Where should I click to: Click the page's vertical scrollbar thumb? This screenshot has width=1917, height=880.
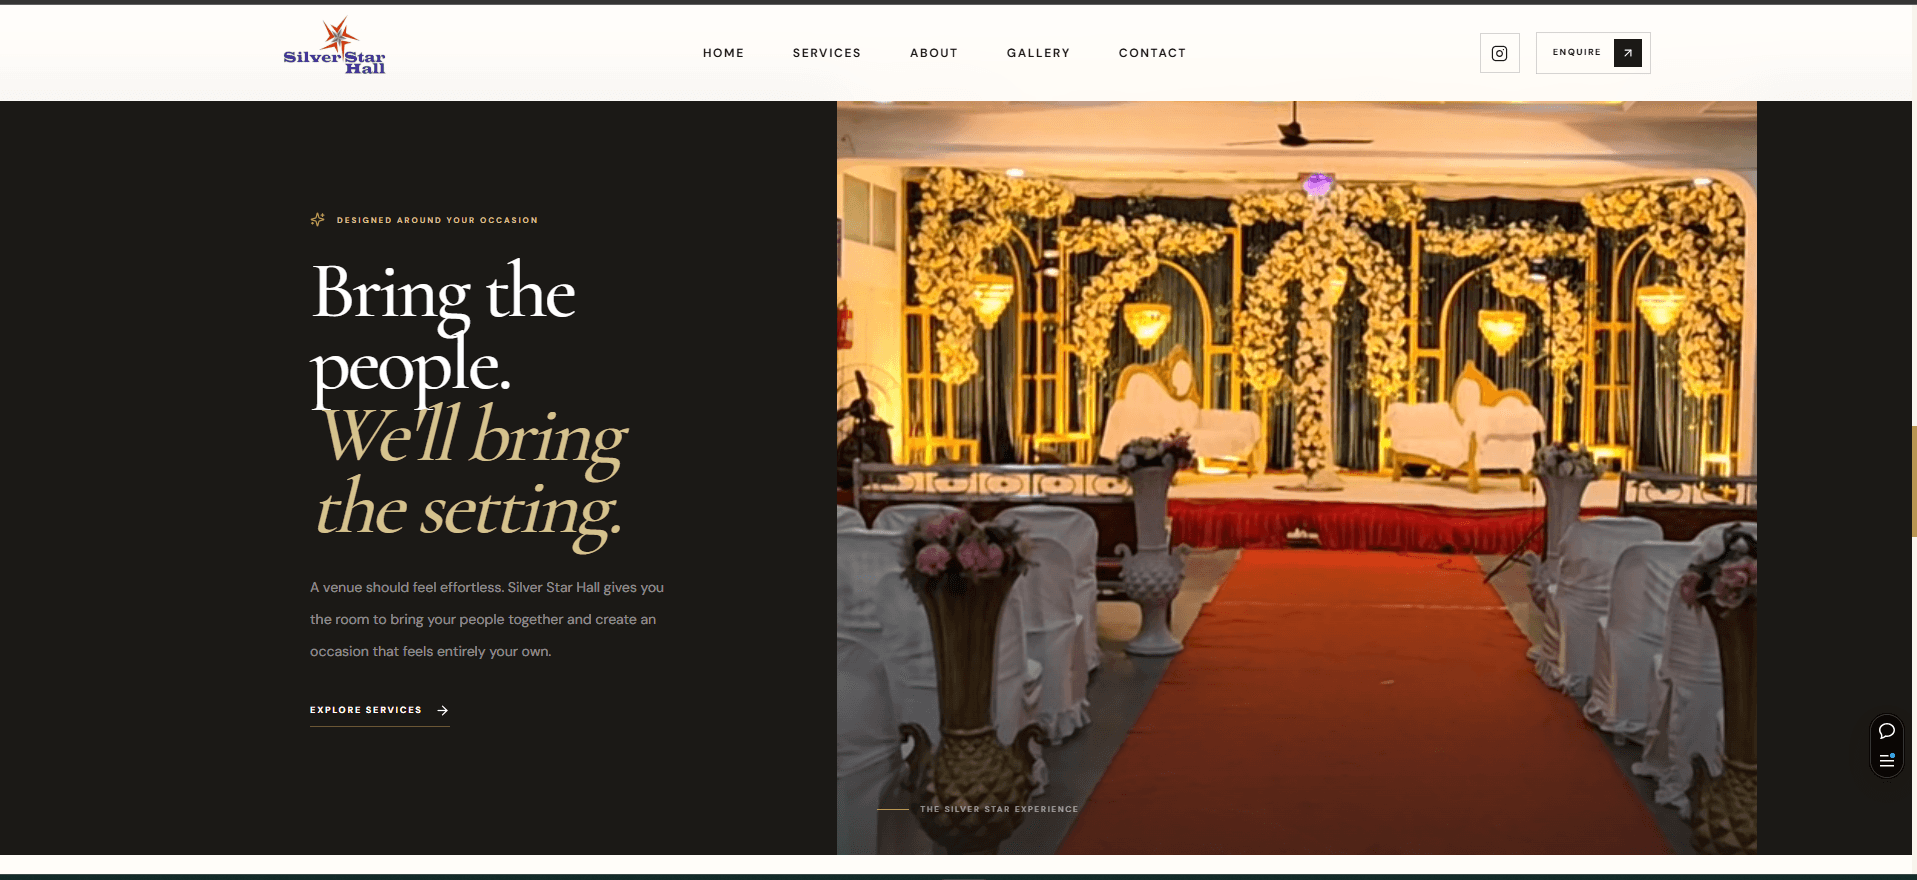1914,482
